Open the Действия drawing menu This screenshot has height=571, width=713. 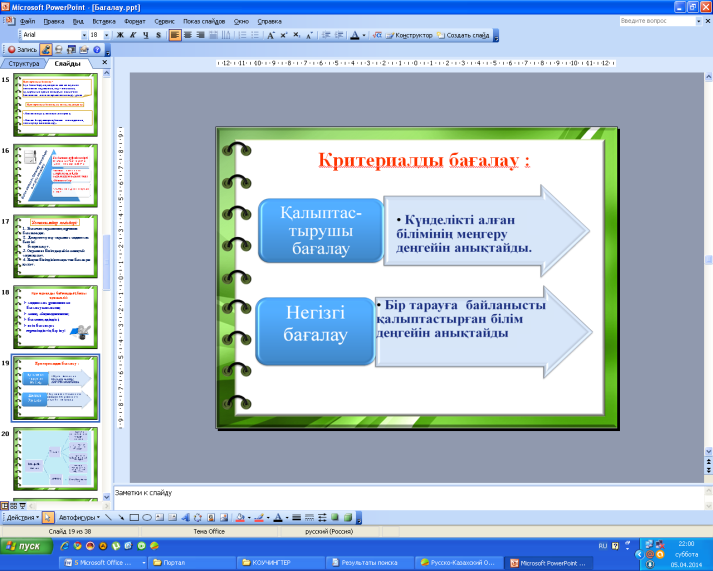(x=22, y=517)
